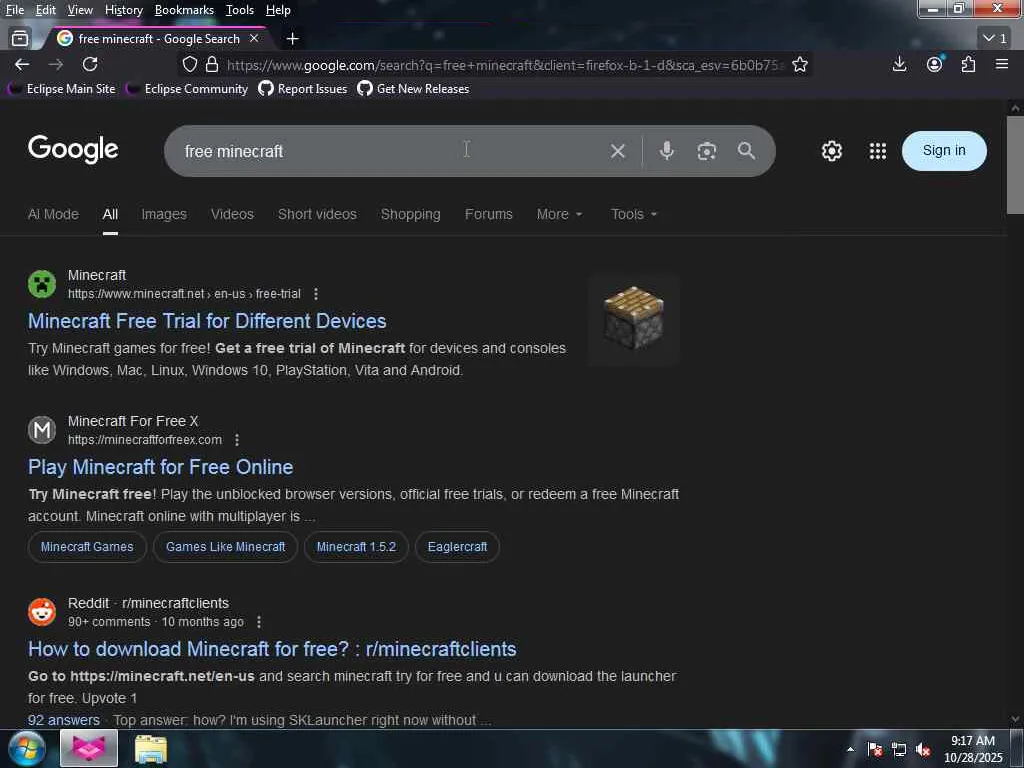This screenshot has width=1024, height=768.
Task: Clear the Google search box
Action: click(617, 152)
